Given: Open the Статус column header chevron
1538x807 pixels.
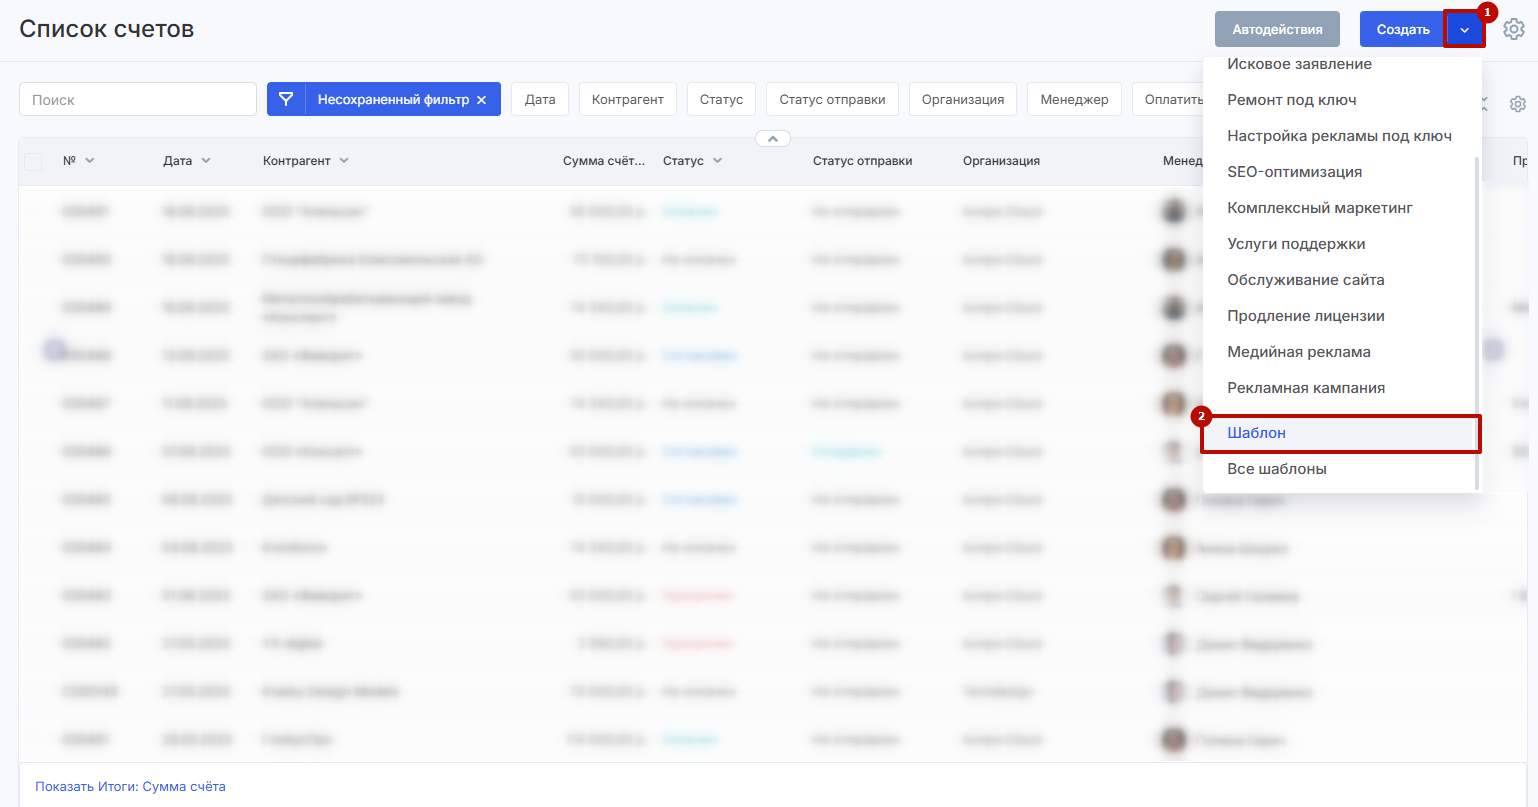Looking at the screenshot, I should click(717, 161).
